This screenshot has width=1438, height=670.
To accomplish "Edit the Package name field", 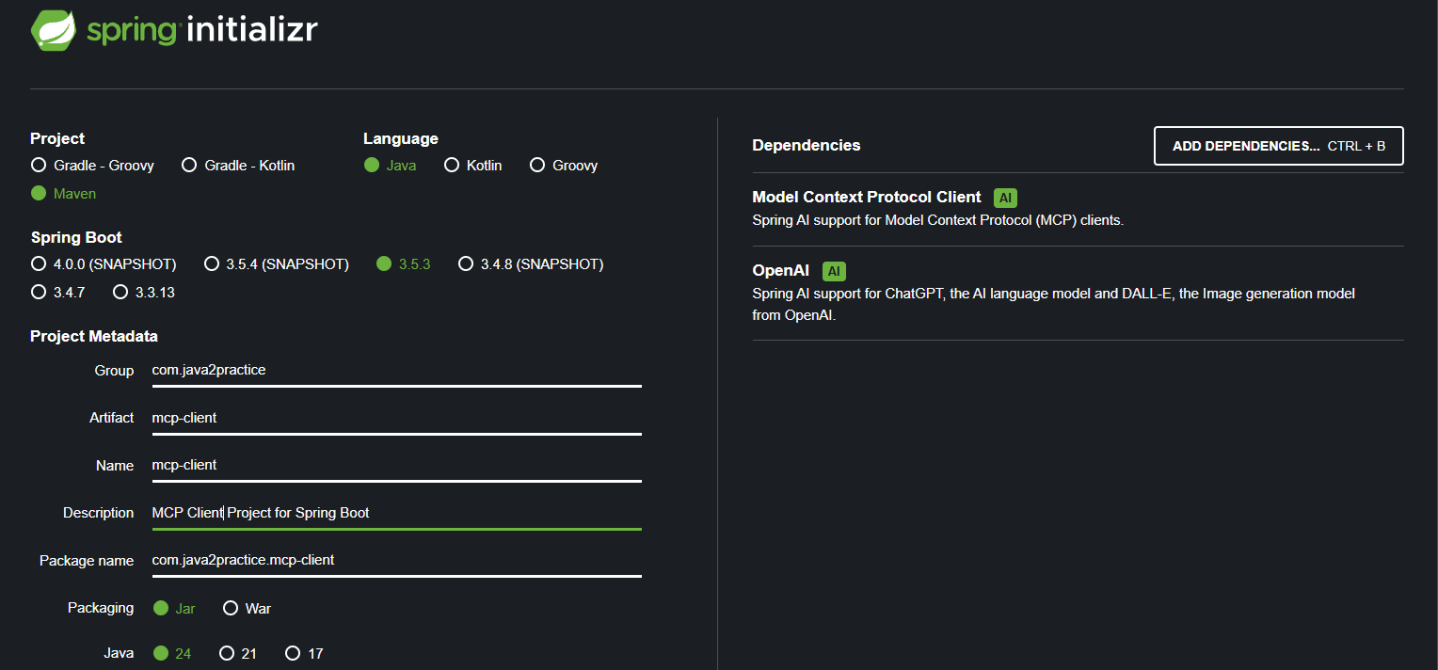I will (395, 560).
